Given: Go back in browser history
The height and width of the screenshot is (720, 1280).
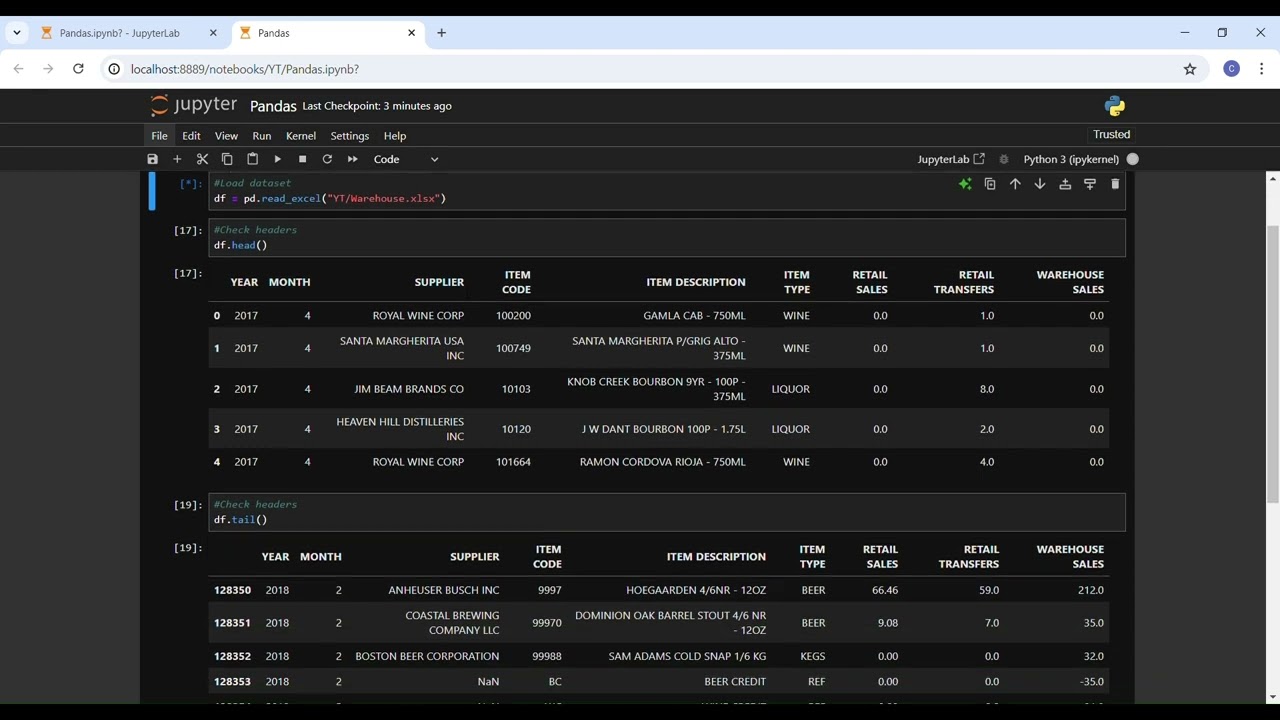Looking at the screenshot, I should 18,69.
